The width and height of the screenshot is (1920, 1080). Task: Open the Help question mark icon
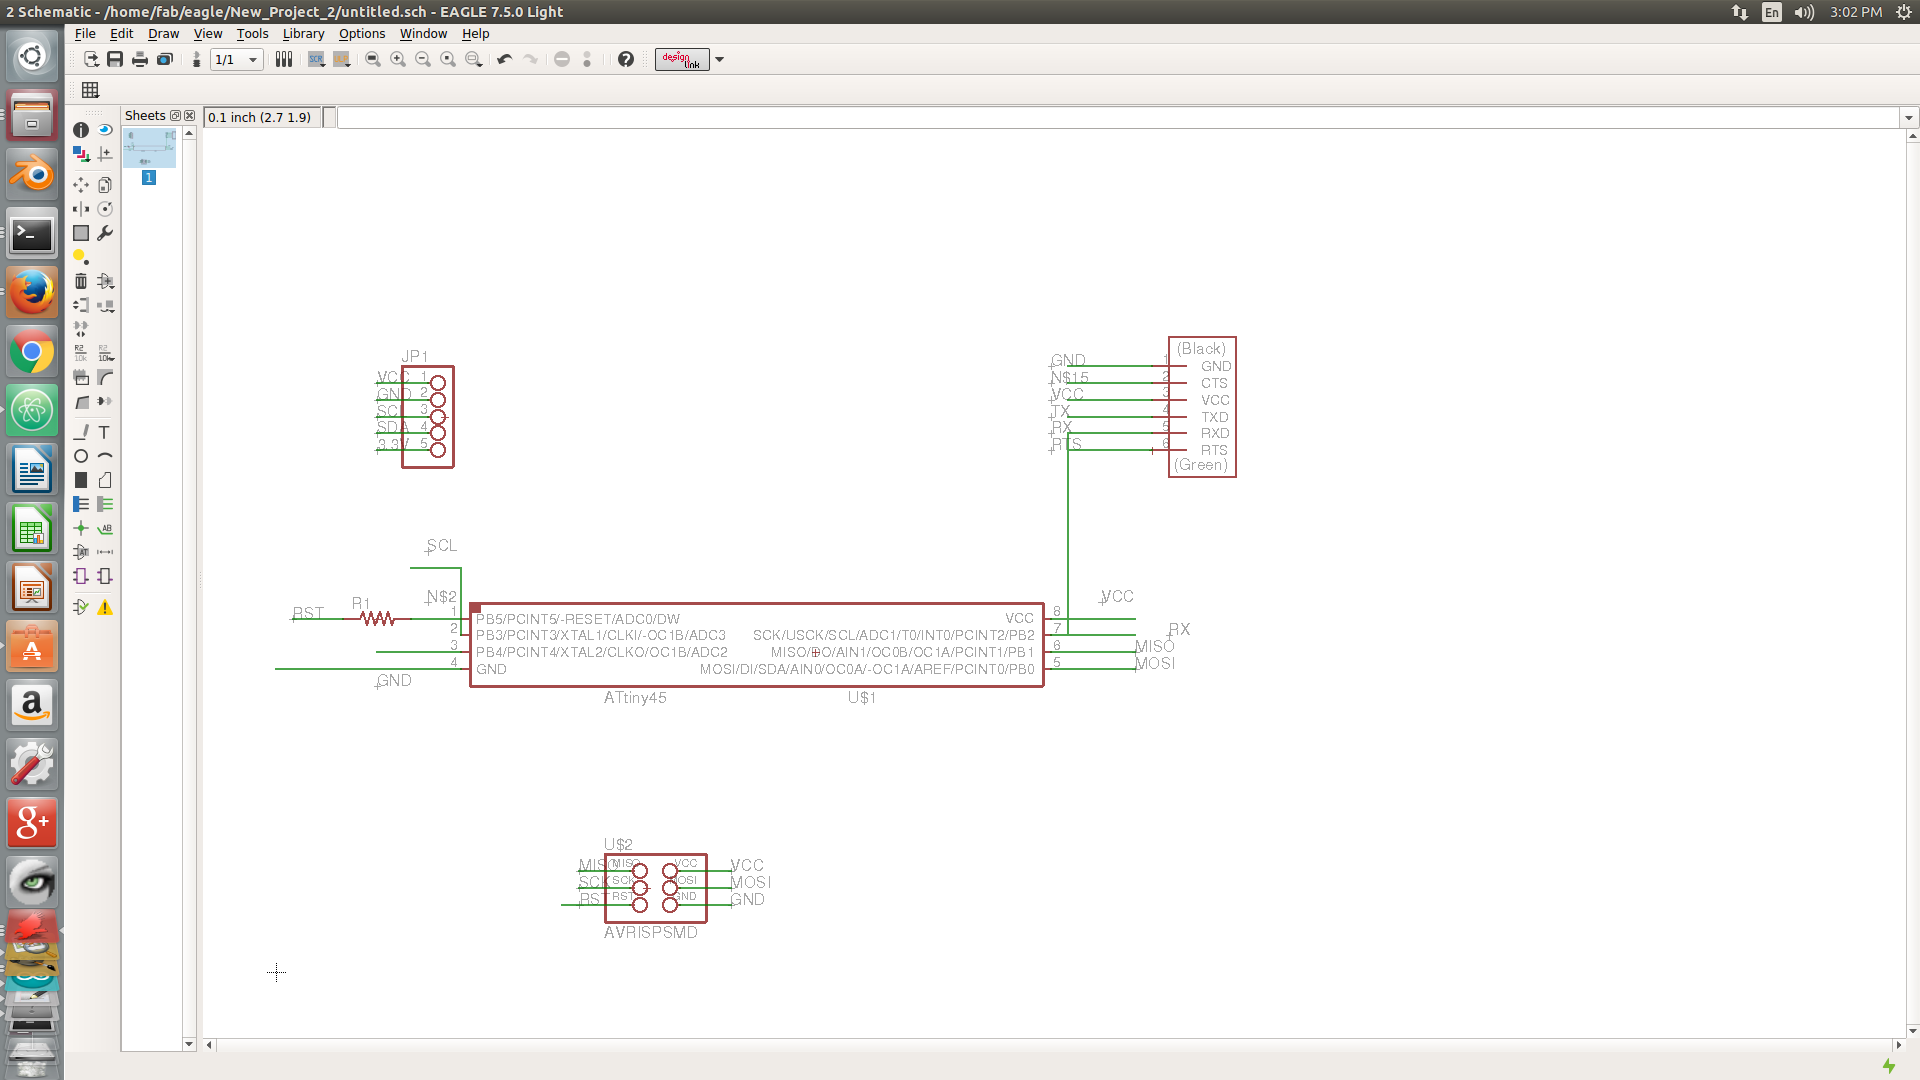[x=626, y=60]
